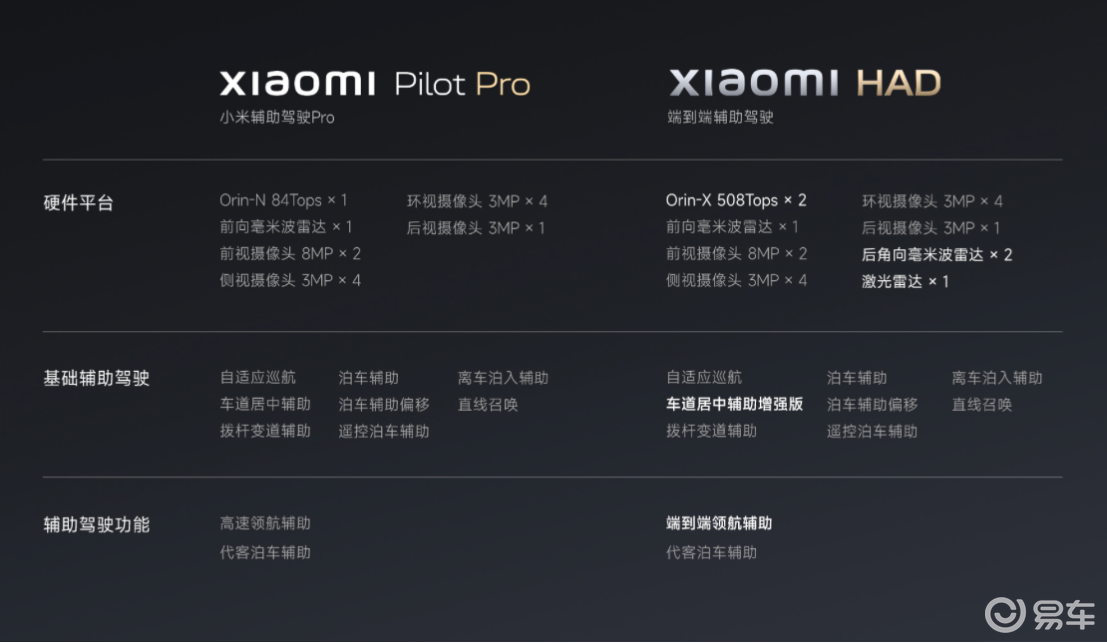Select the 小米辅助驾驶Pro subtitle
Screen dimensions: 1107x643
pos(277,117)
